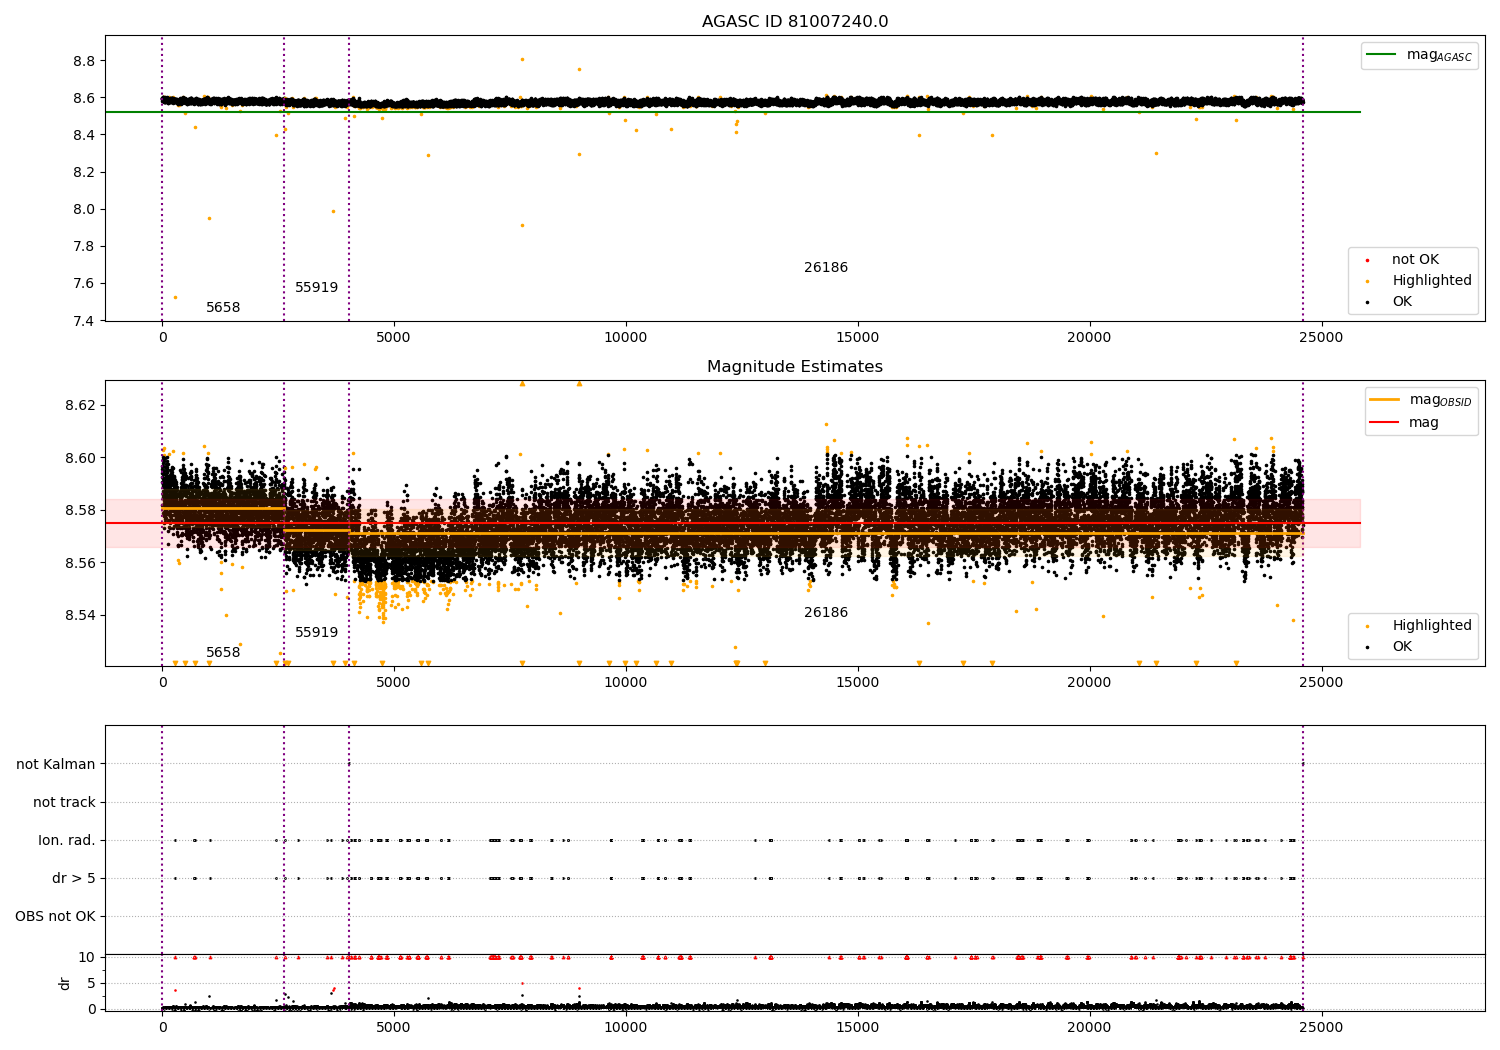Screen dimensions: 1500x1050
Task: Click the 8.0 y-tick in top plot
Action: pos(85,210)
